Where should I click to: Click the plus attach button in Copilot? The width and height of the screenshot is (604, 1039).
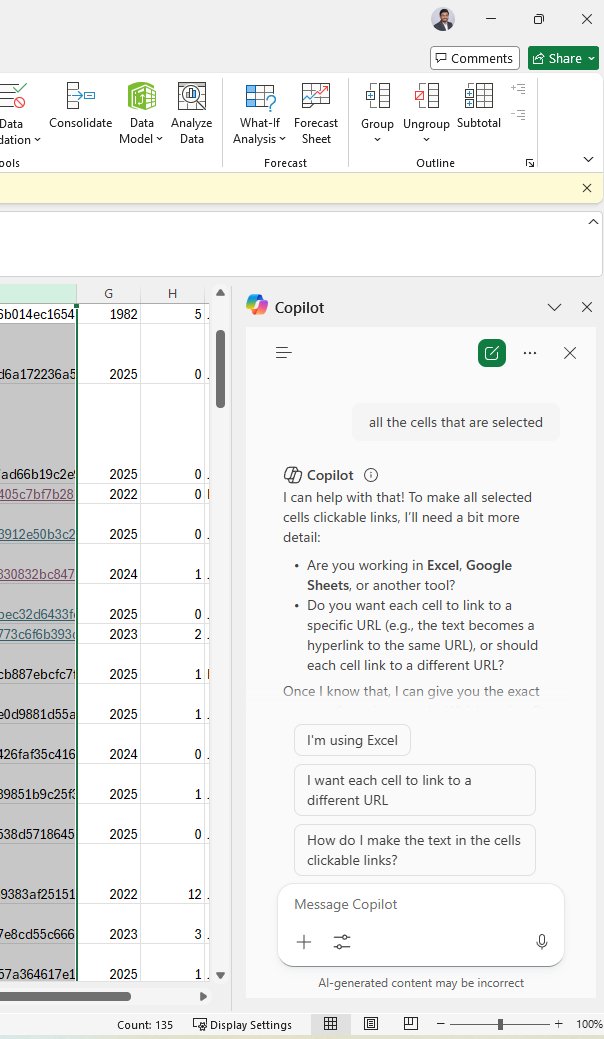click(304, 942)
